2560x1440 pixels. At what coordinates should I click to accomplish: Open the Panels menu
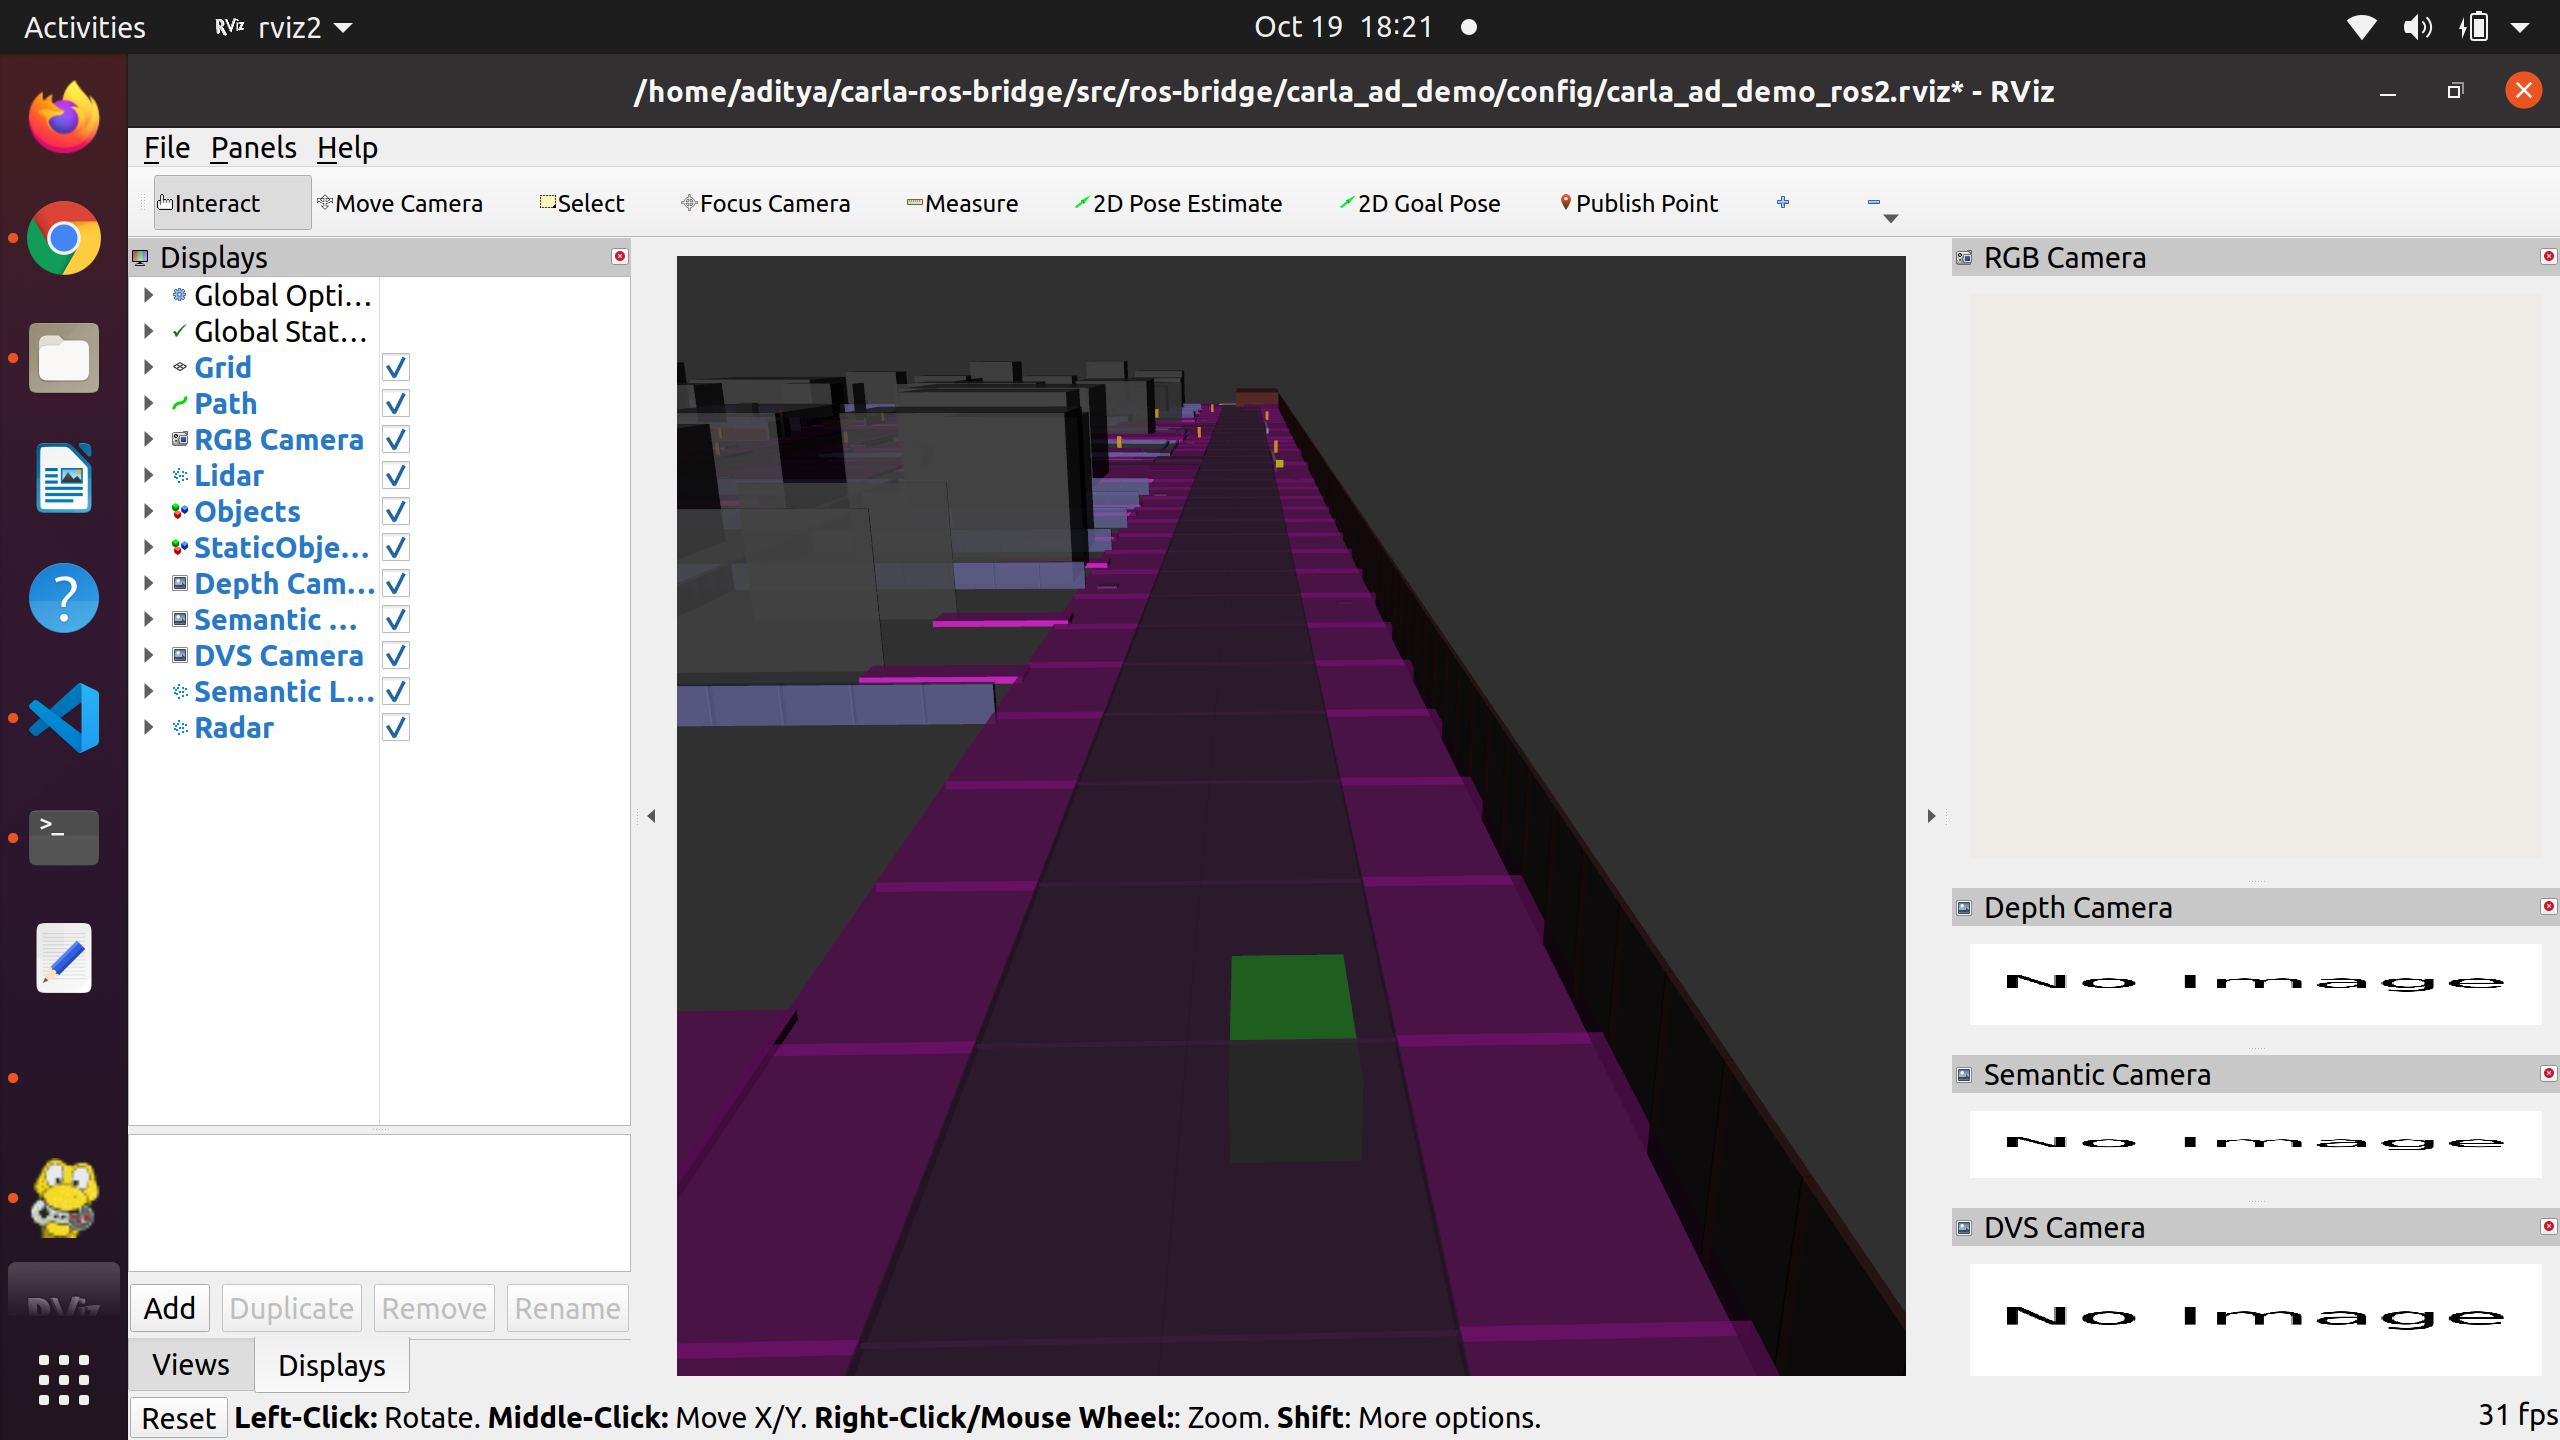pos(253,148)
